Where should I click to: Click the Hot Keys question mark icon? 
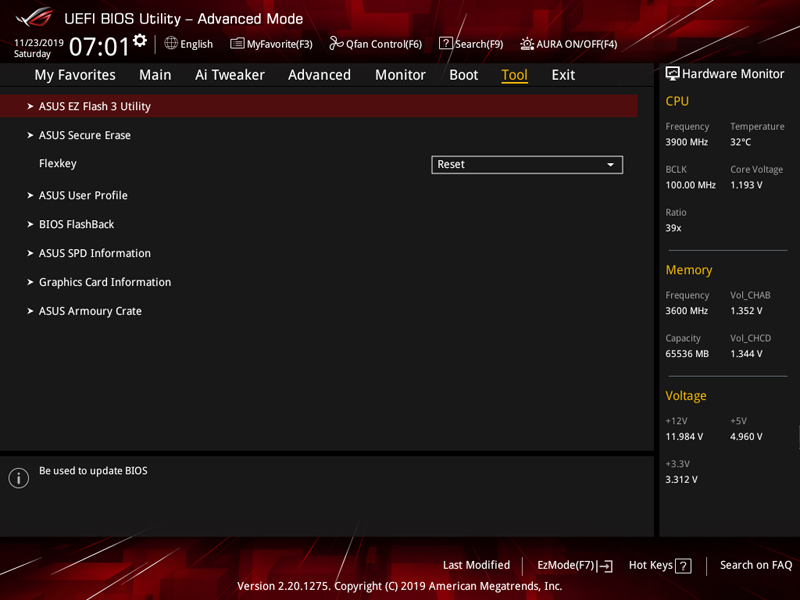click(x=683, y=566)
